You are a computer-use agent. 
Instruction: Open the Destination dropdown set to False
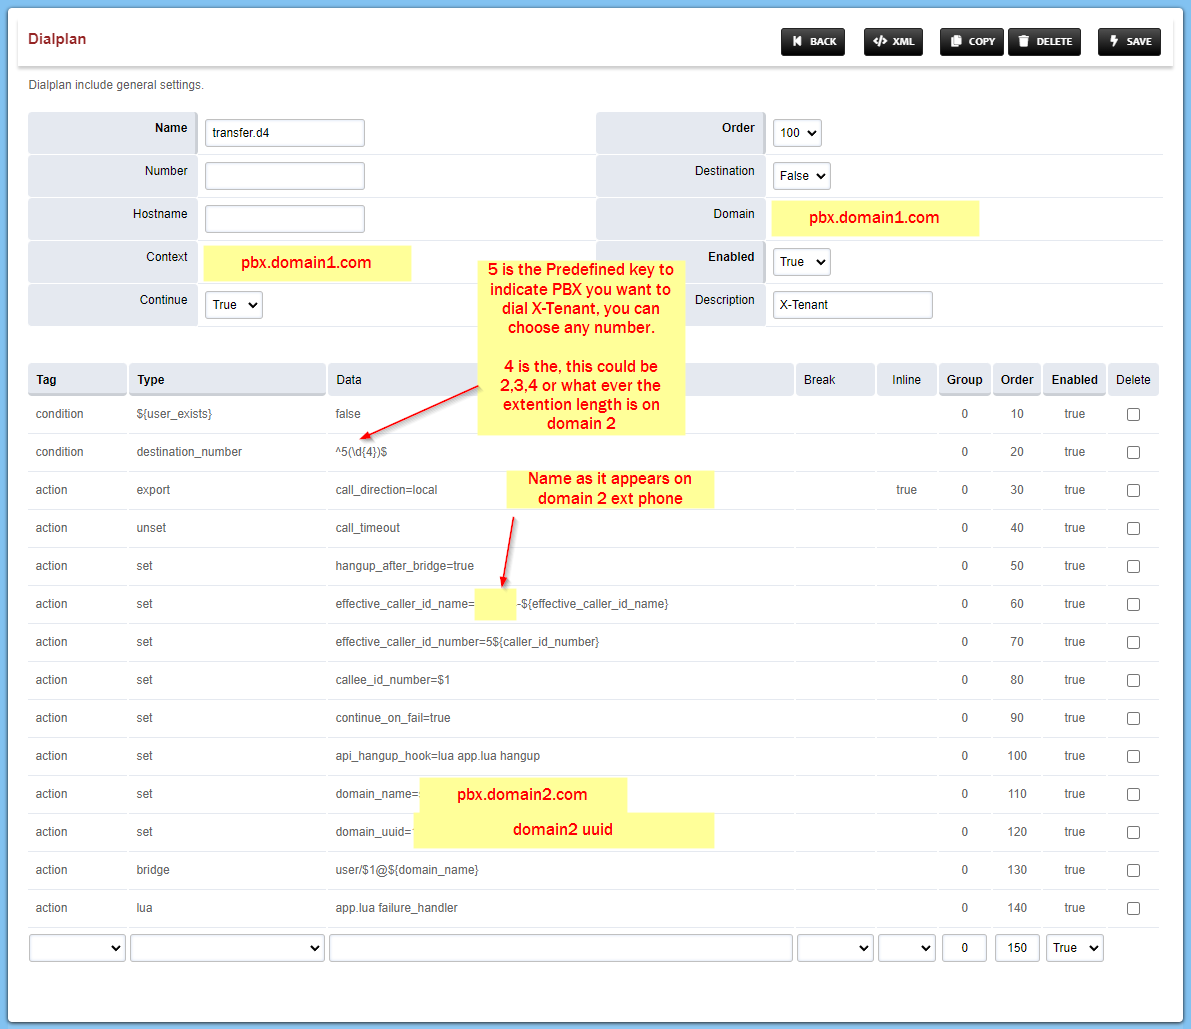801,175
